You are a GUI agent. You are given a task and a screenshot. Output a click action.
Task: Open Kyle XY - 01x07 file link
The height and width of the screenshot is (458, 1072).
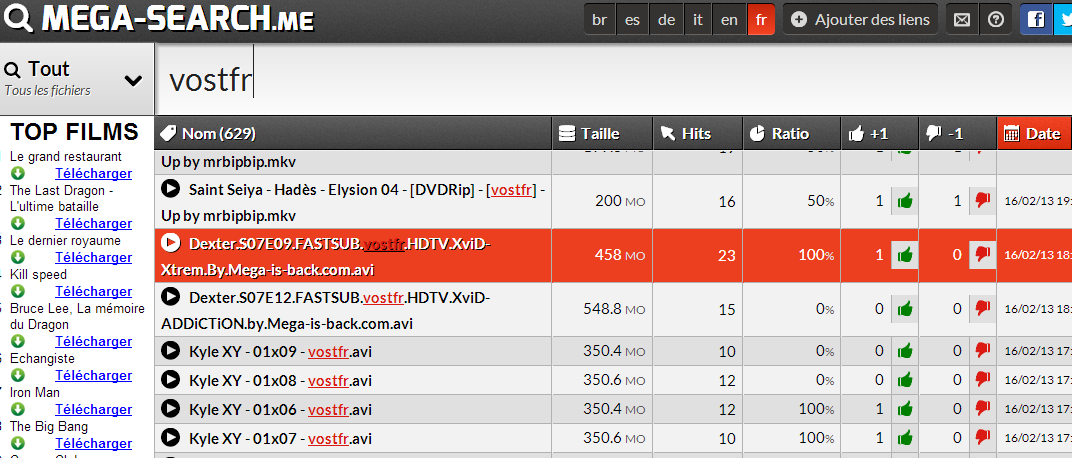280,438
